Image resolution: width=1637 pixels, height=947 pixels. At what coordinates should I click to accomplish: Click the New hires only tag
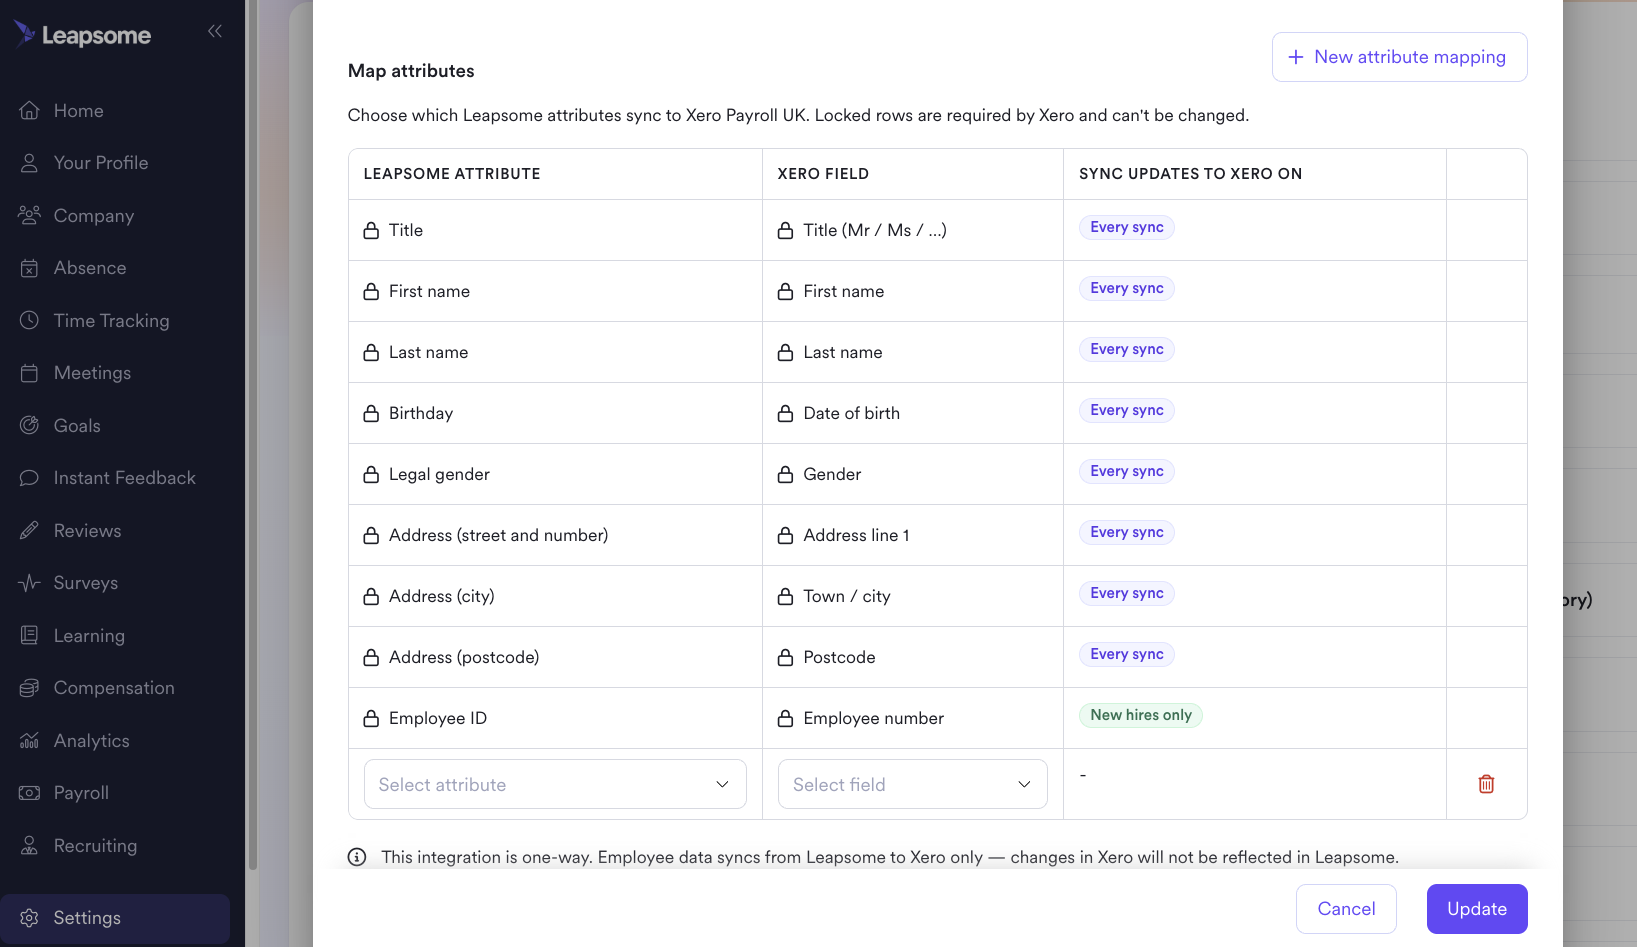(1140, 715)
